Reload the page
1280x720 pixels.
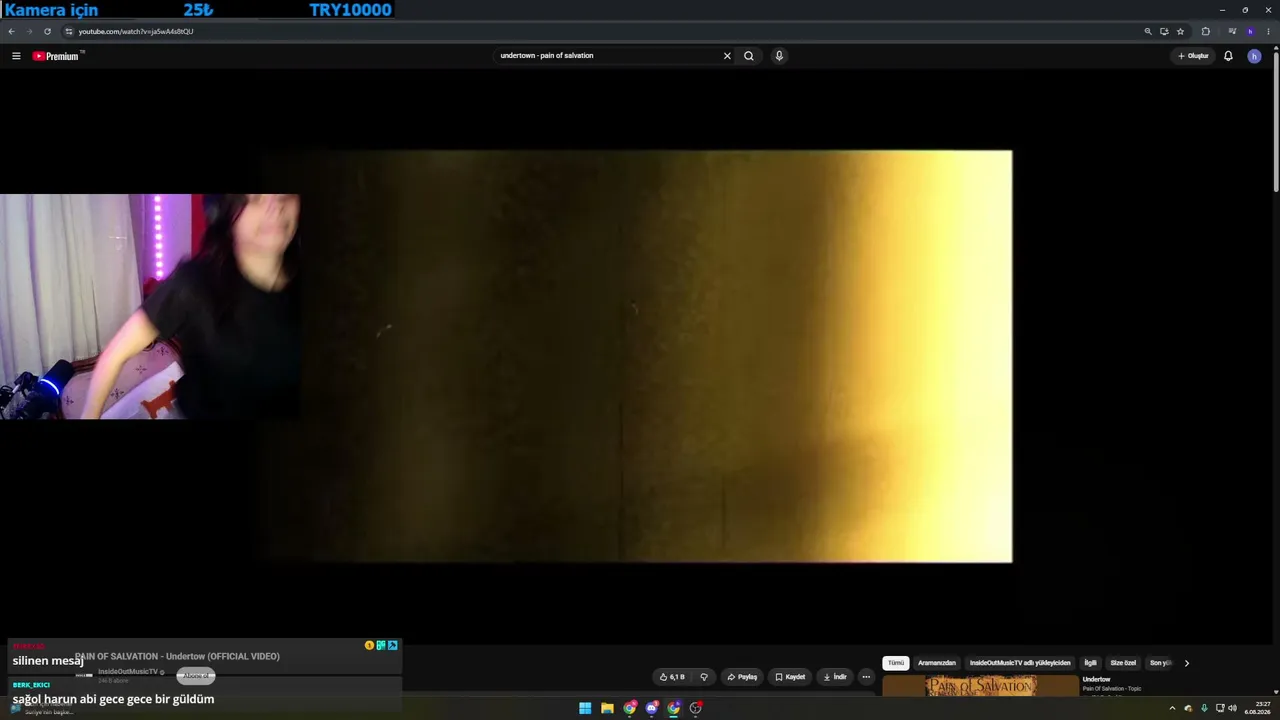pyautogui.click(x=47, y=31)
